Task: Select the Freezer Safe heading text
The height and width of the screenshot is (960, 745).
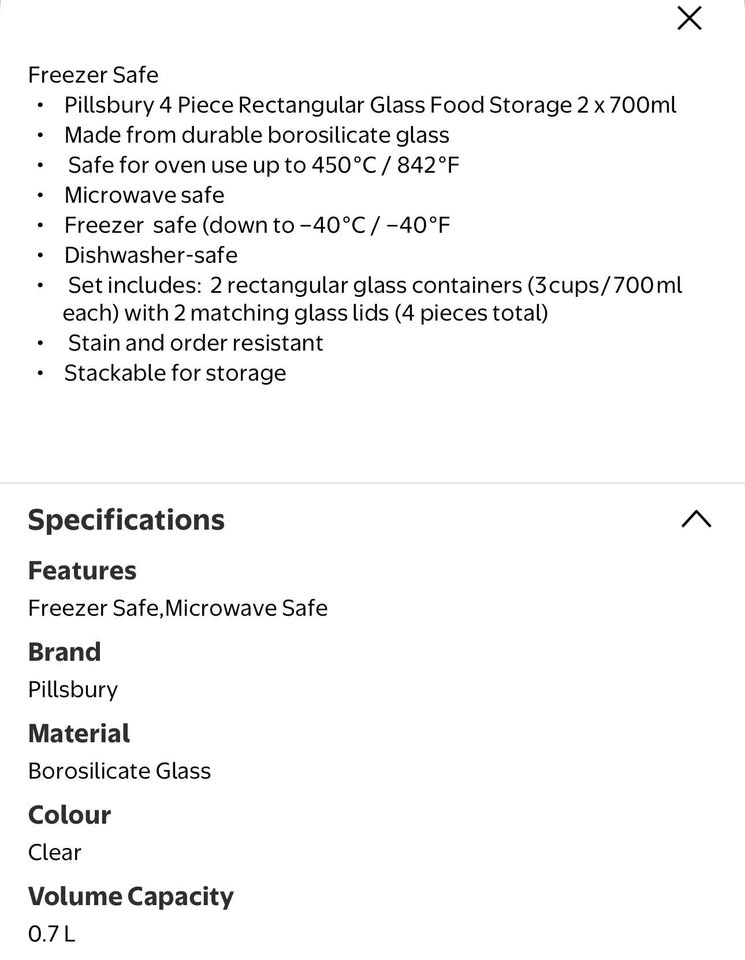Action: point(93,75)
